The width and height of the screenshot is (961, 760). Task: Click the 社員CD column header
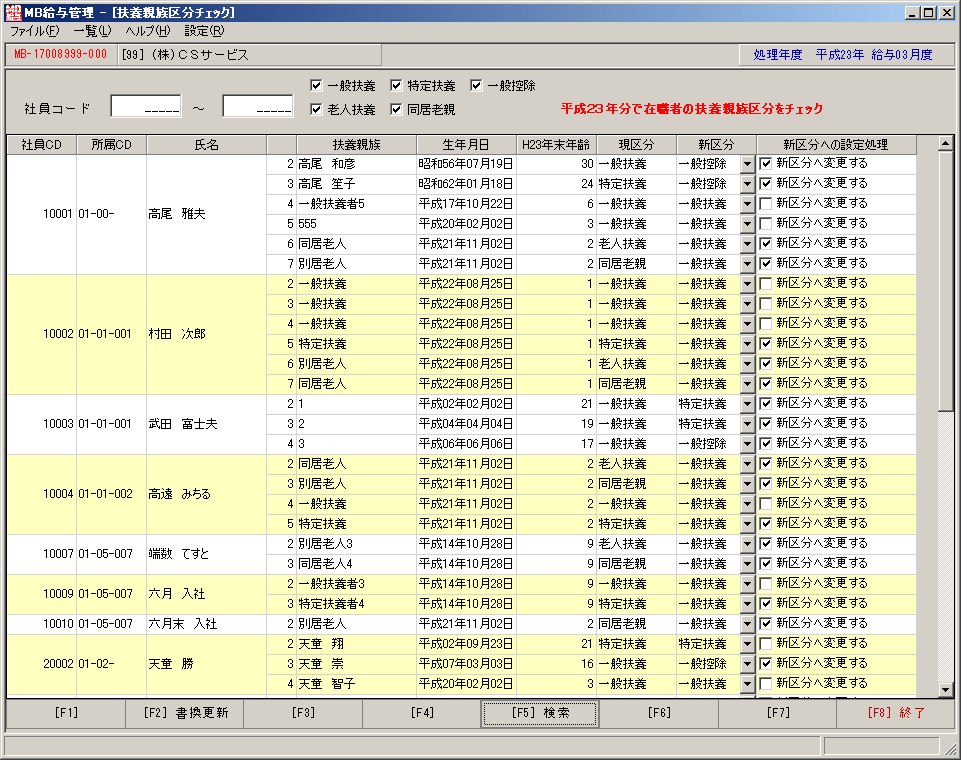point(42,145)
